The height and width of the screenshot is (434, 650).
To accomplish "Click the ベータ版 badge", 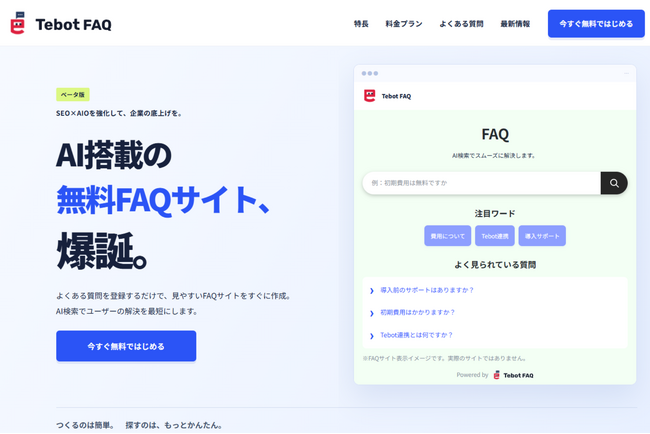I will point(73,95).
